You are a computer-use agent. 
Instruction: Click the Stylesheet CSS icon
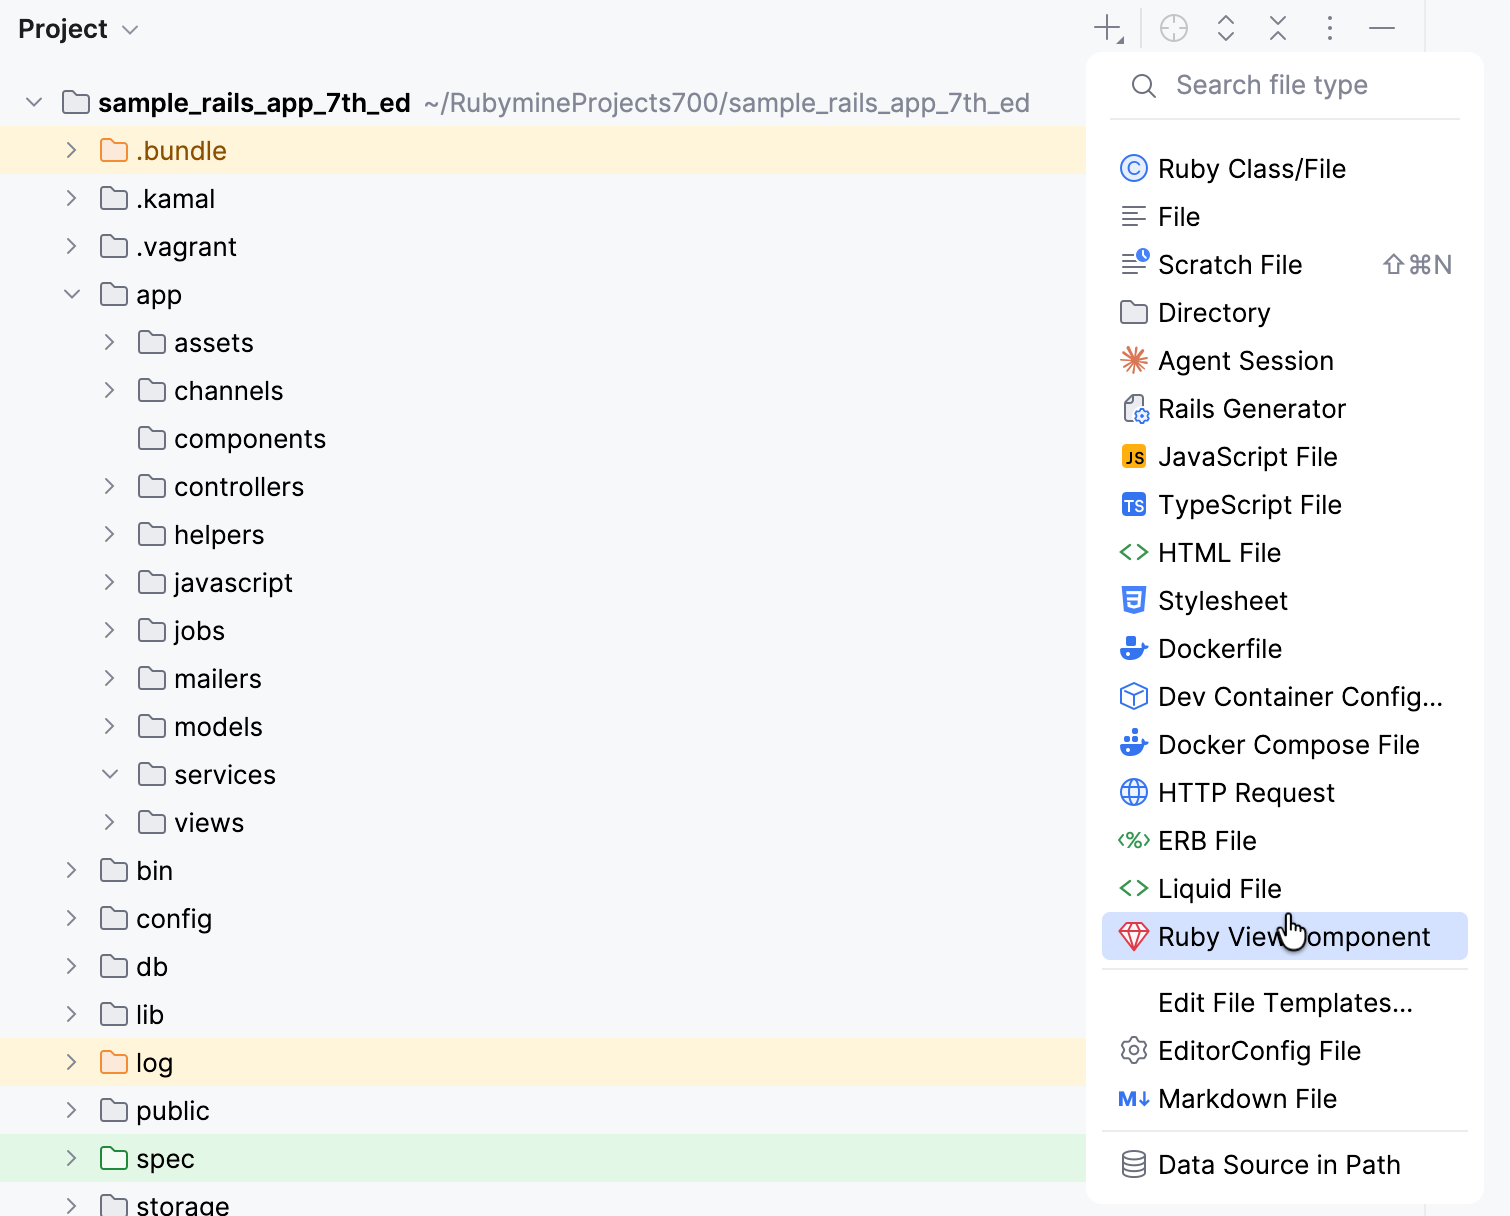(1133, 600)
